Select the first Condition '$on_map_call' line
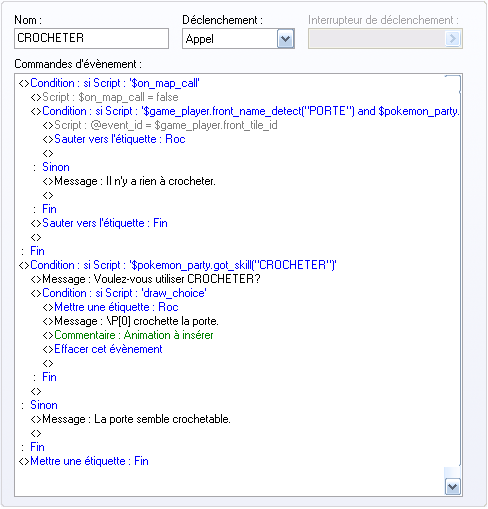 pyautogui.click(x=109, y=83)
